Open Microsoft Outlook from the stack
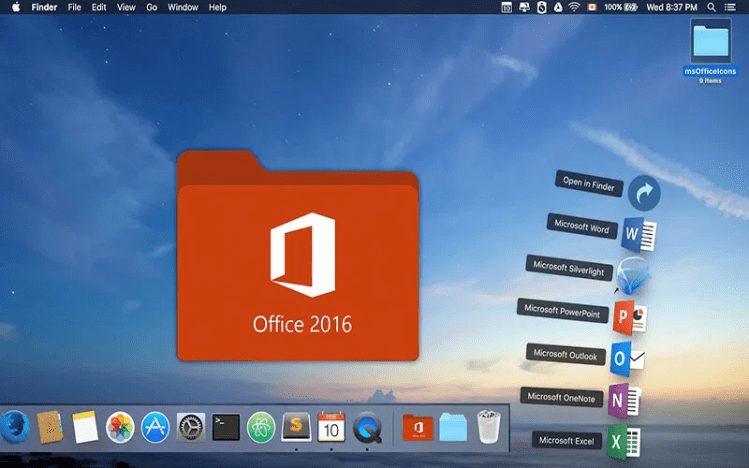Viewport: 749px width, 468px height. click(627, 358)
